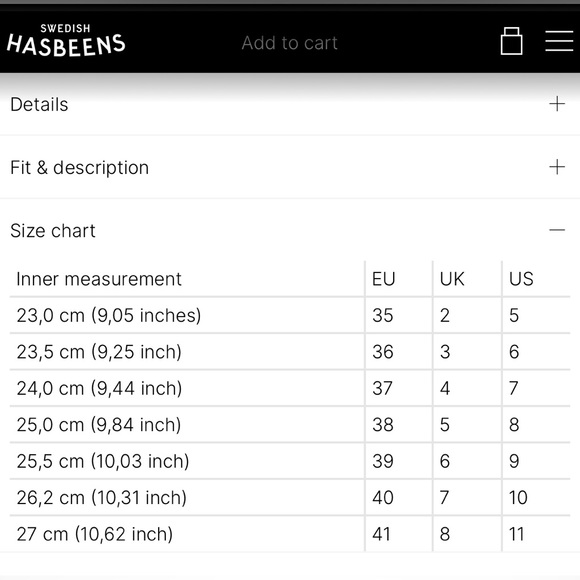This screenshot has width=580, height=580.
Task: Click the Swedish Hasbeens logo
Action: coord(66,41)
